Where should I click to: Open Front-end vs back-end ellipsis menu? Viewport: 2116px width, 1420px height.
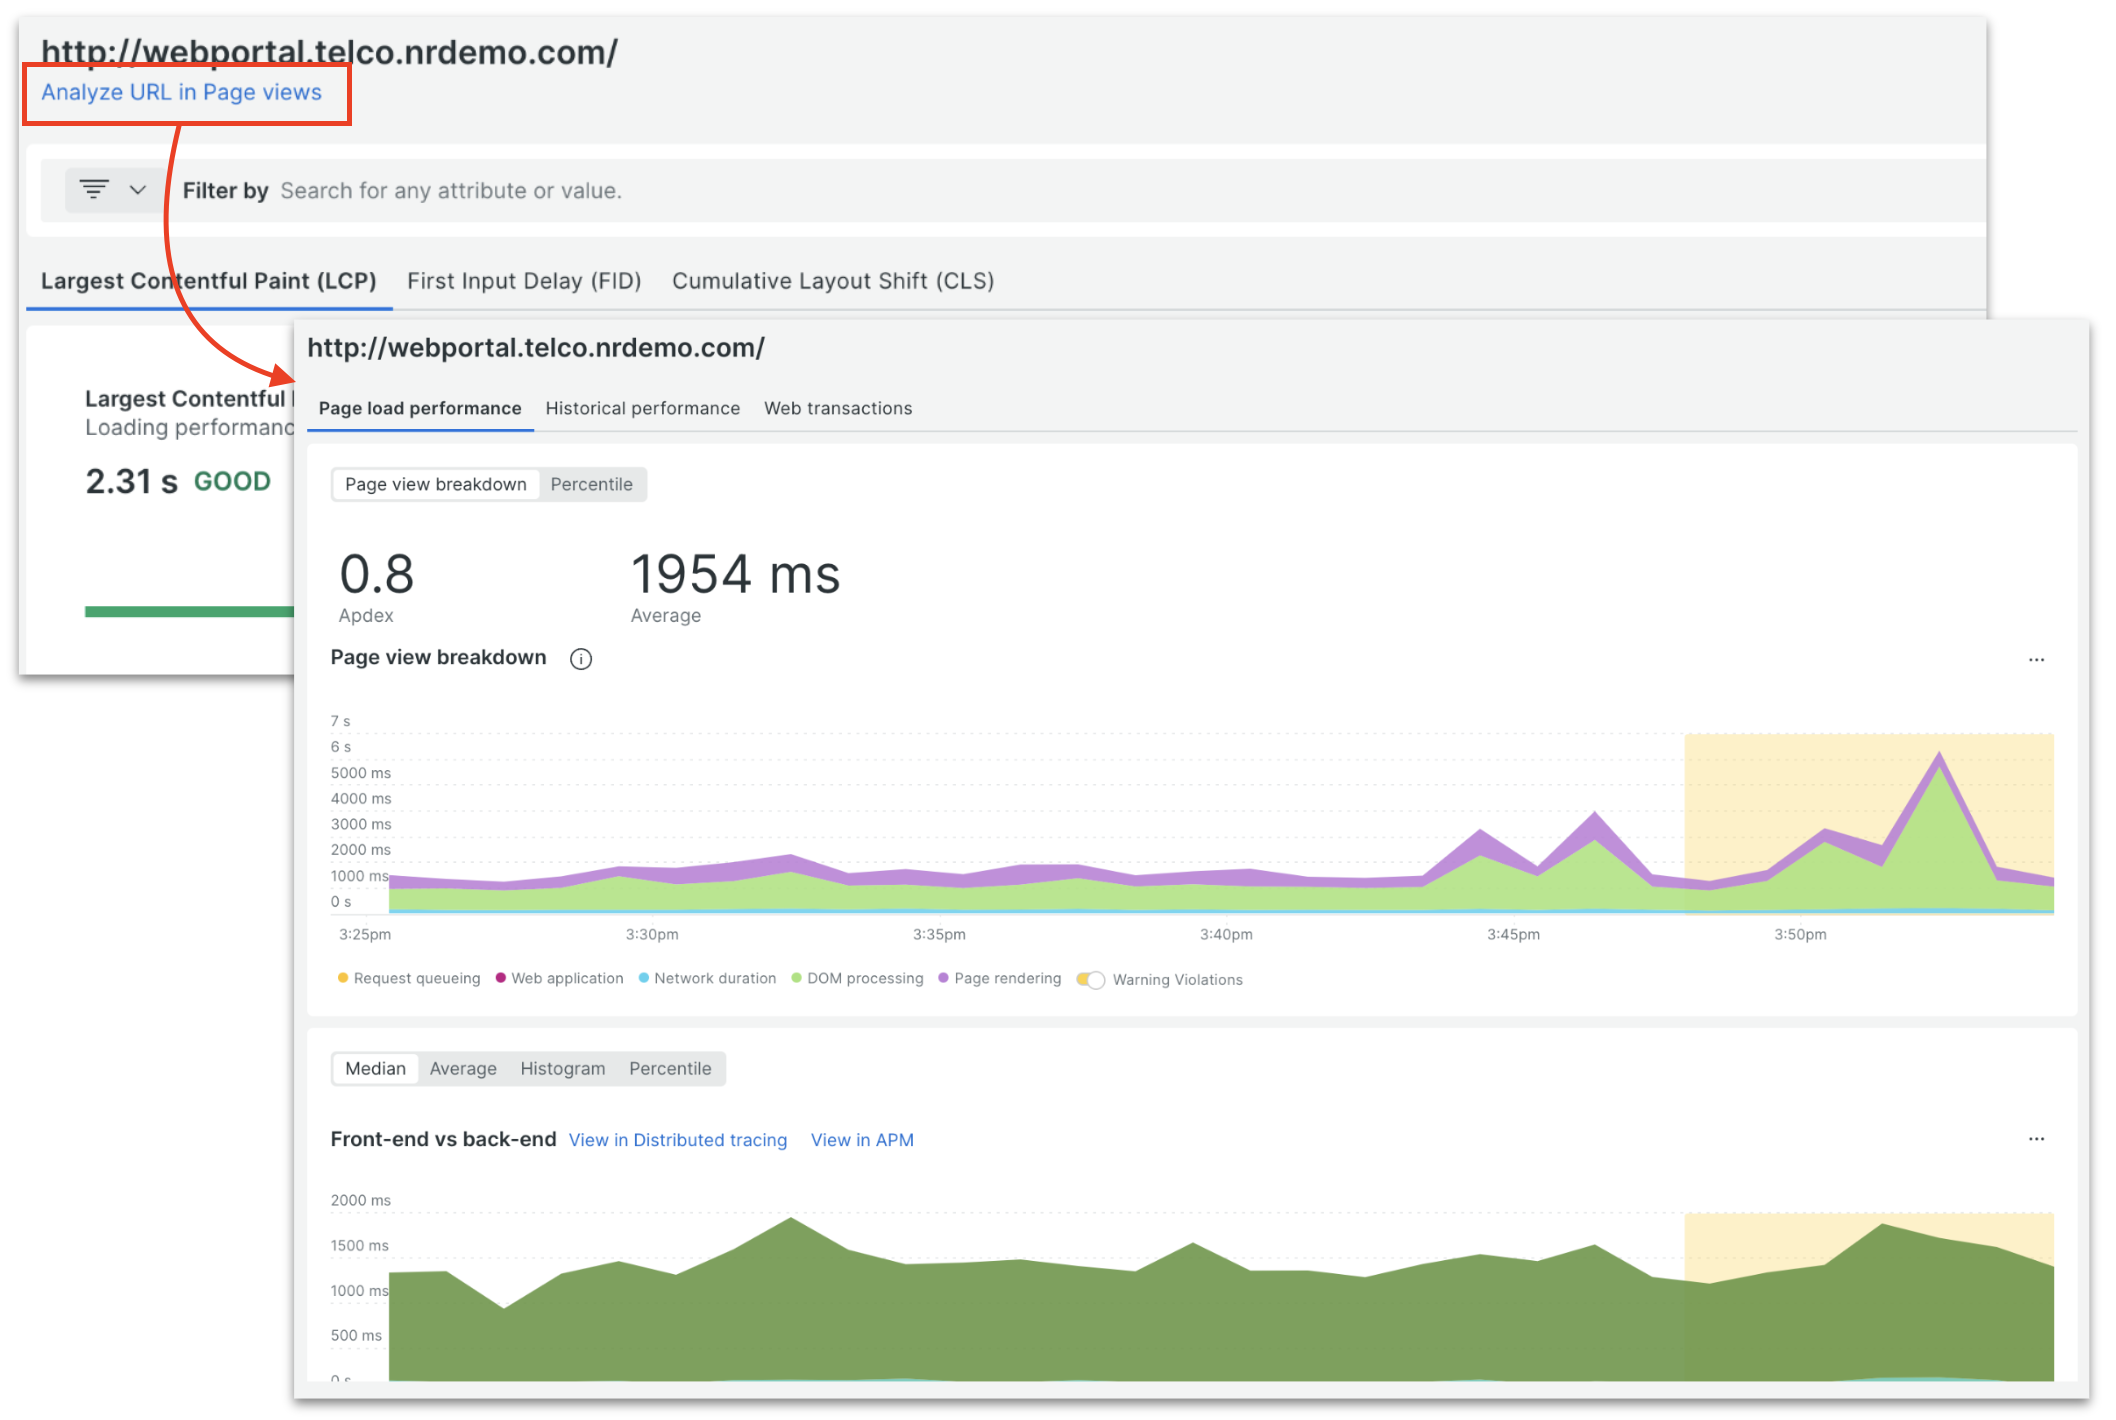pyautogui.click(x=2036, y=1139)
